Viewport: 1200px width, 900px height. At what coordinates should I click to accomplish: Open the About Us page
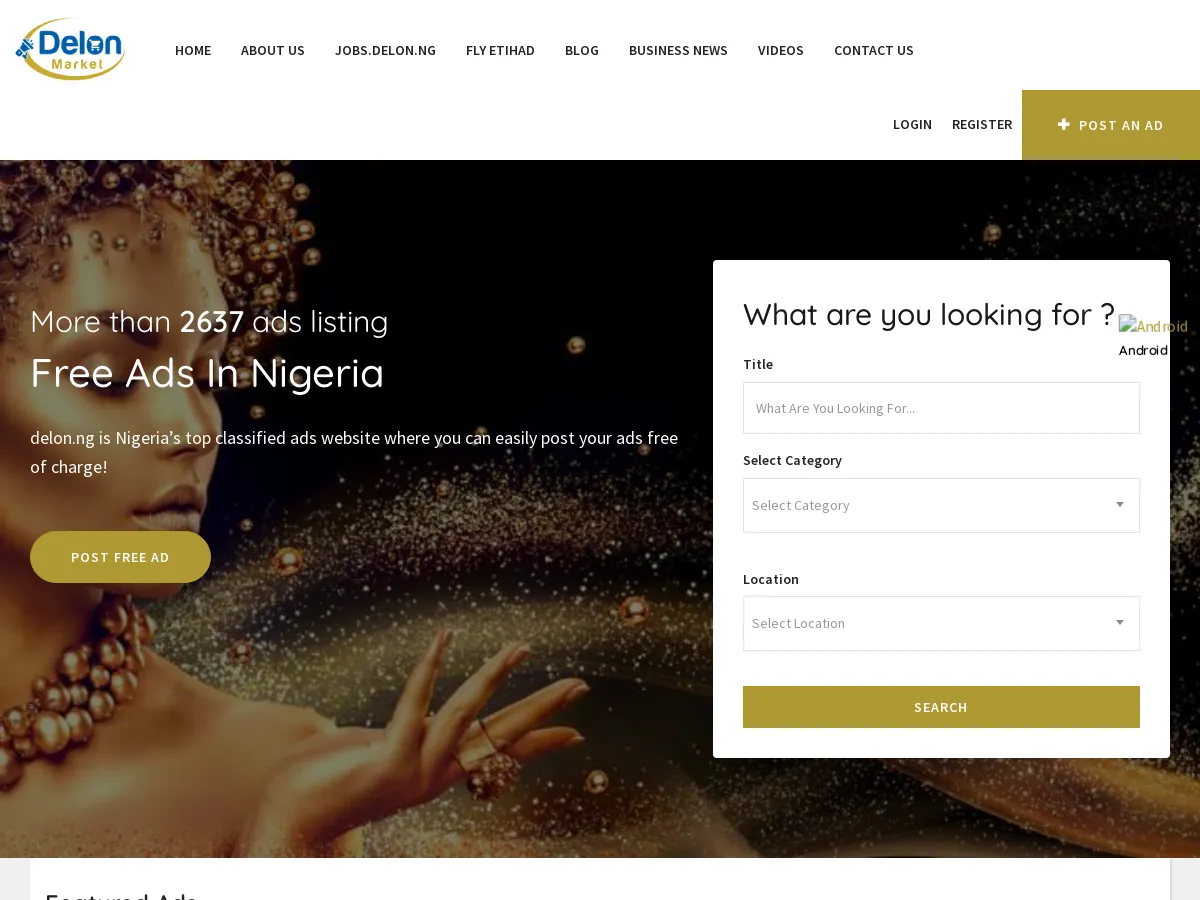(273, 50)
